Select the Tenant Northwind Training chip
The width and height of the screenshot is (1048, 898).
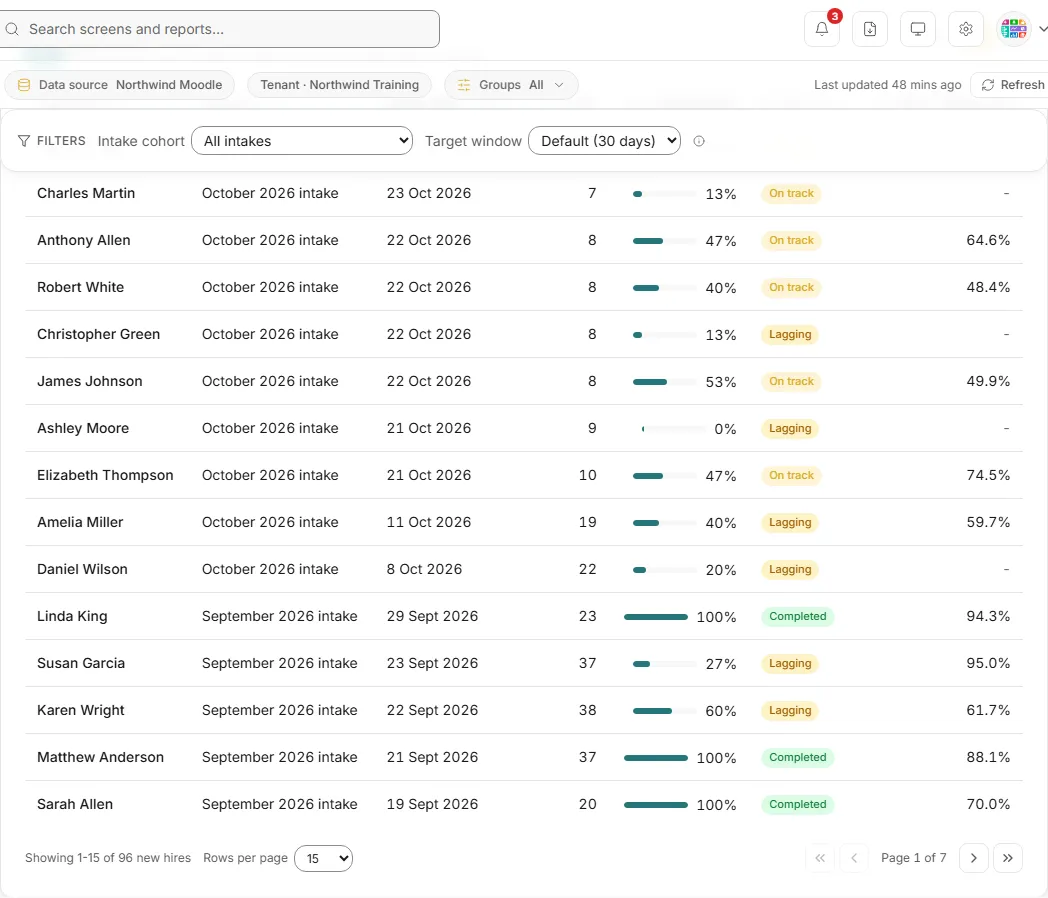(340, 85)
